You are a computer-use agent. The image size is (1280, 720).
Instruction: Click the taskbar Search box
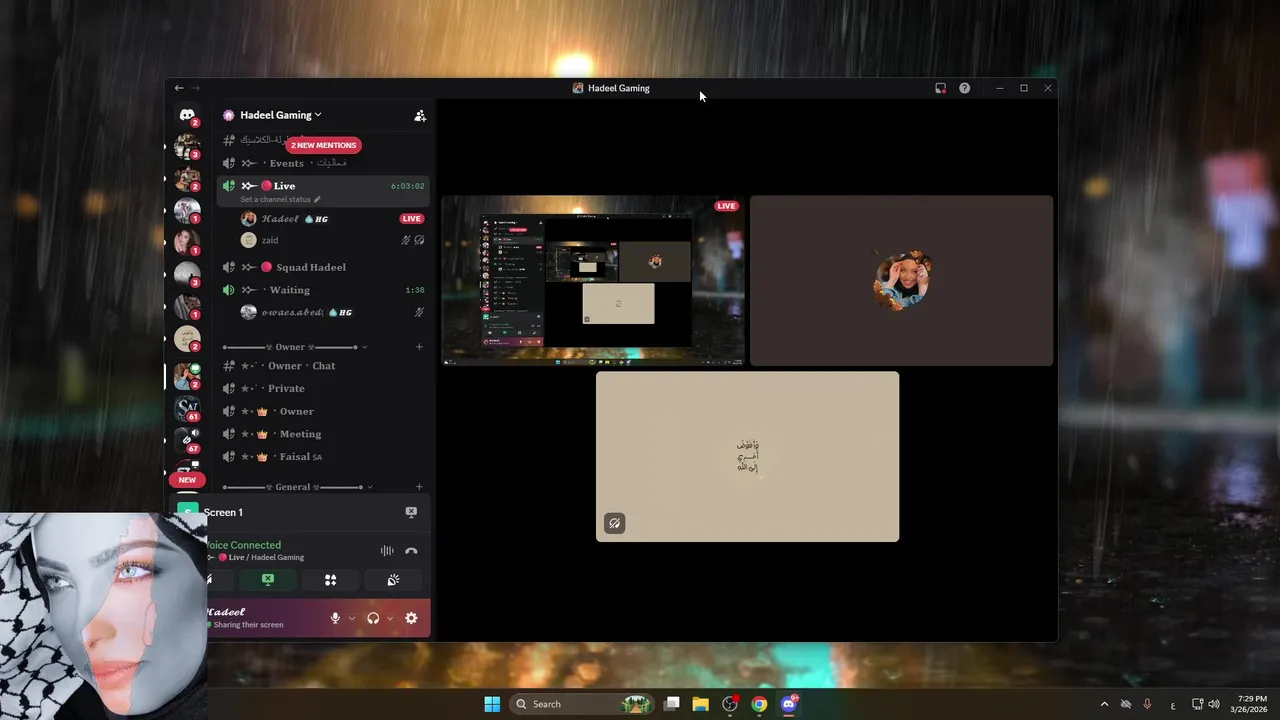coord(582,704)
